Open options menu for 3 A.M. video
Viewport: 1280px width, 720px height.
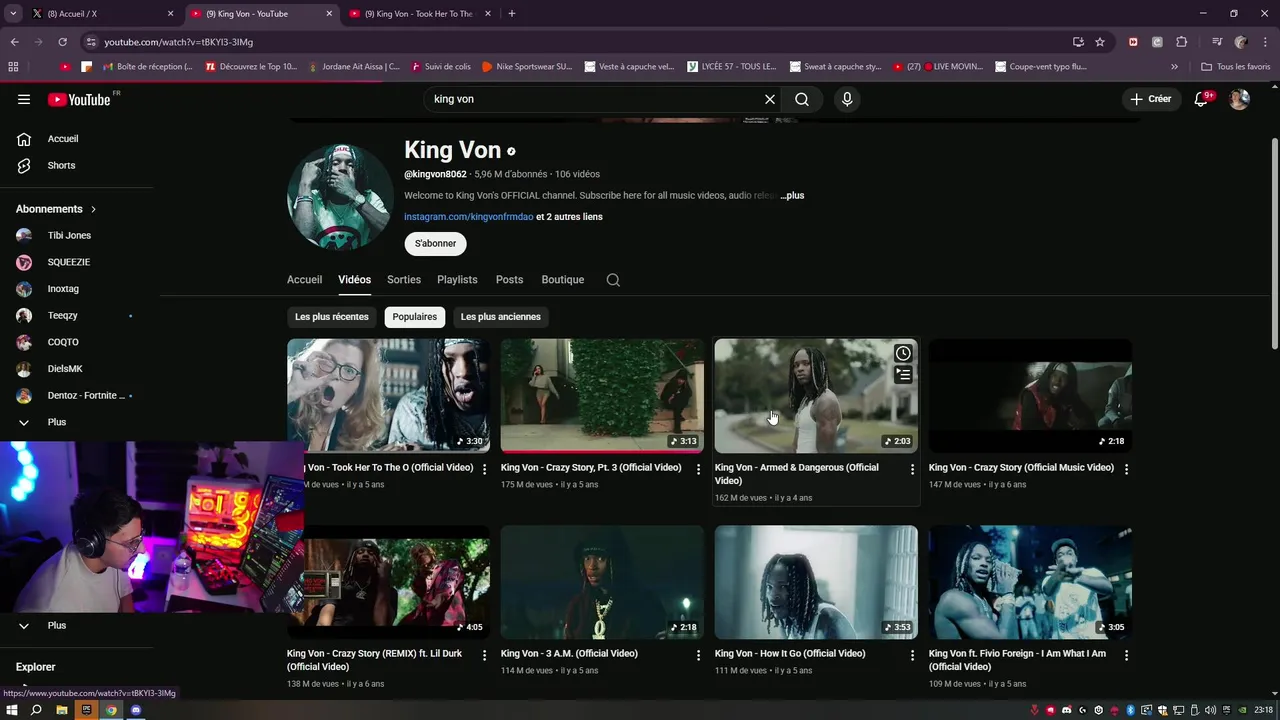click(x=698, y=655)
